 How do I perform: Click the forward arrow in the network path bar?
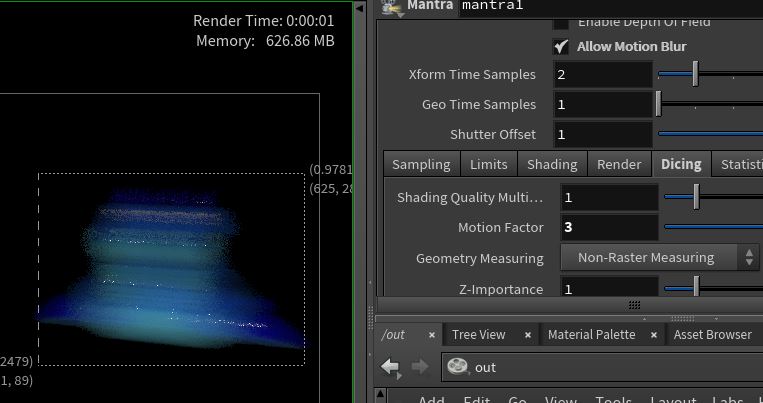pyautogui.click(x=419, y=367)
